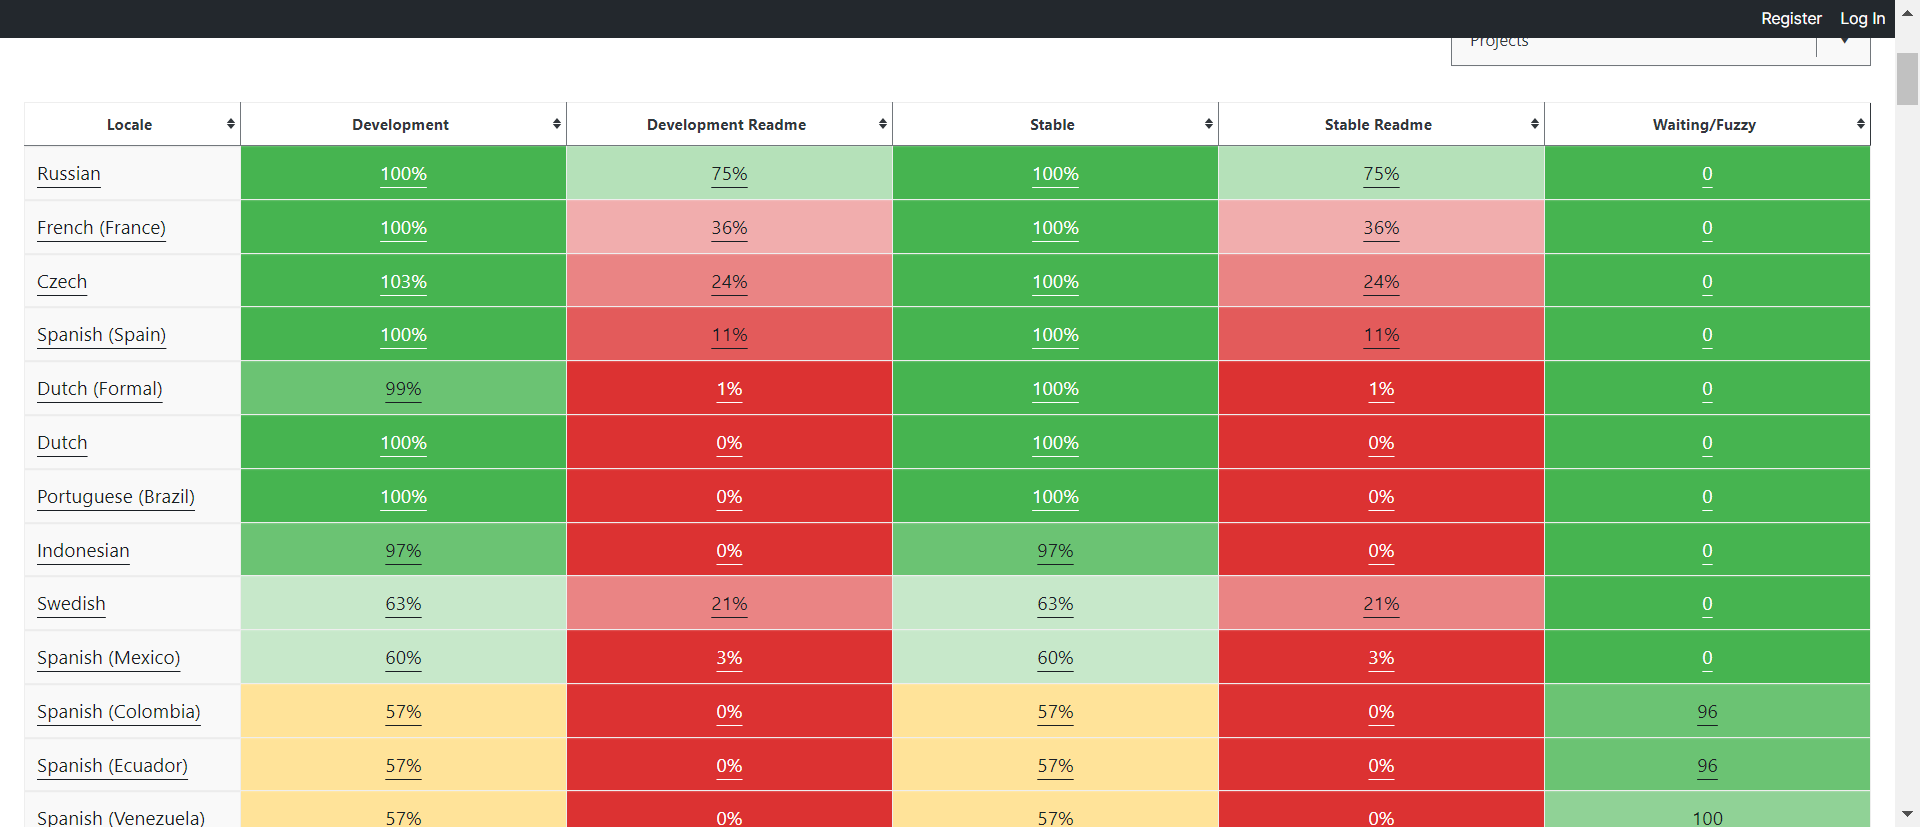
Task: Click the Stable column sort icon
Action: click(x=1209, y=124)
